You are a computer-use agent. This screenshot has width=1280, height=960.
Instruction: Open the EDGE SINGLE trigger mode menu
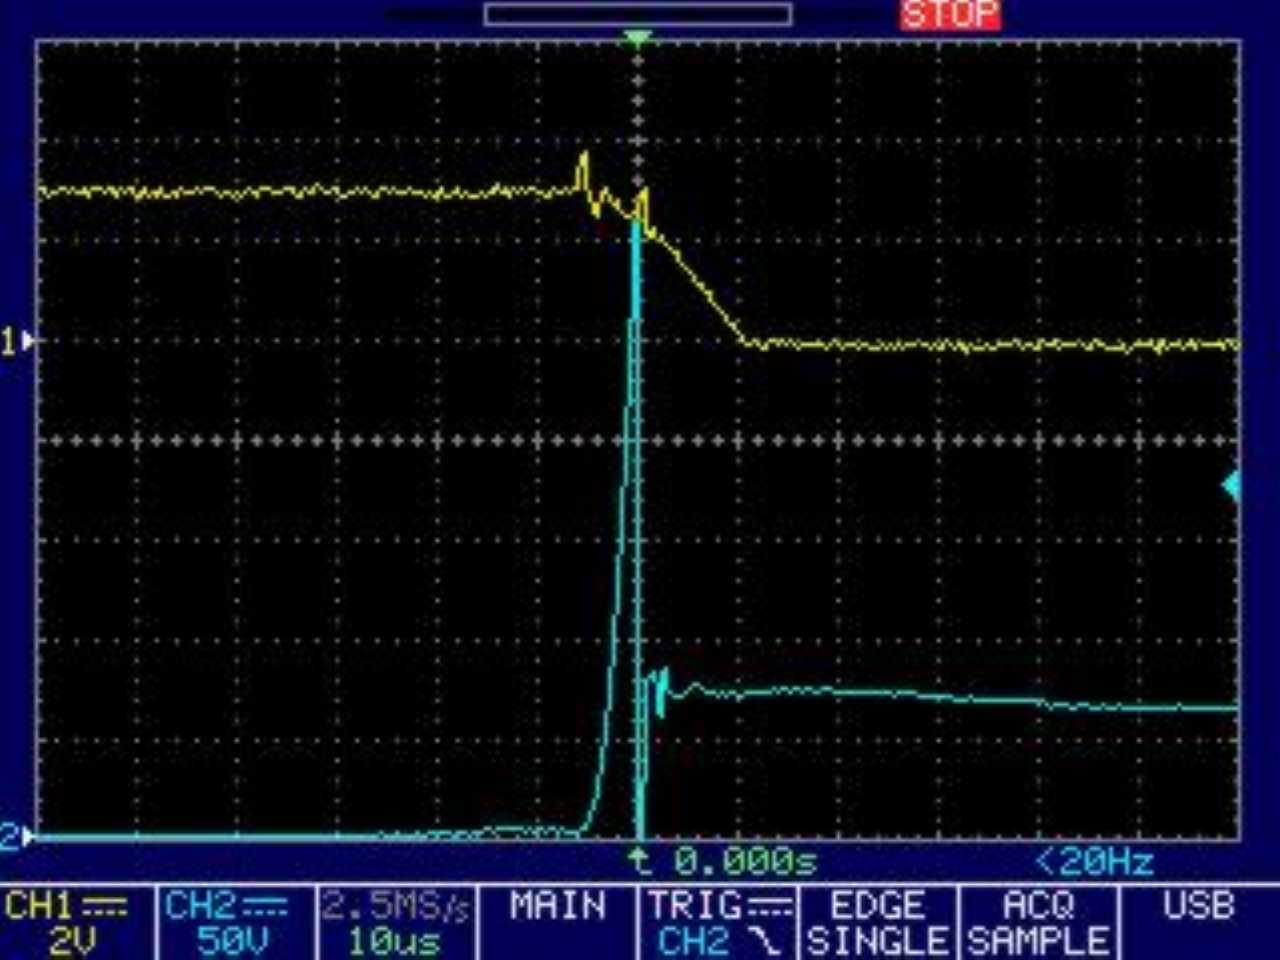(877, 923)
